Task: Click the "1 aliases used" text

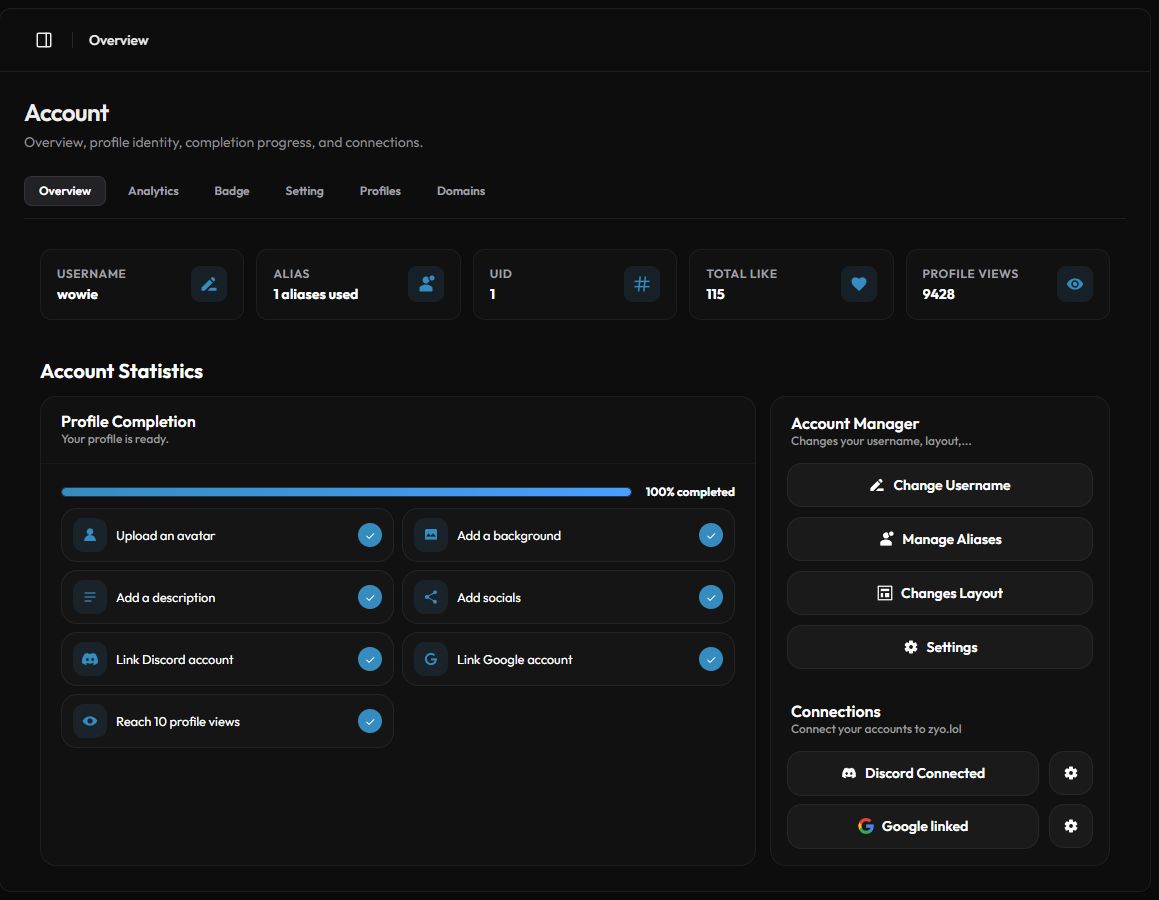Action: pyautogui.click(x=316, y=294)
